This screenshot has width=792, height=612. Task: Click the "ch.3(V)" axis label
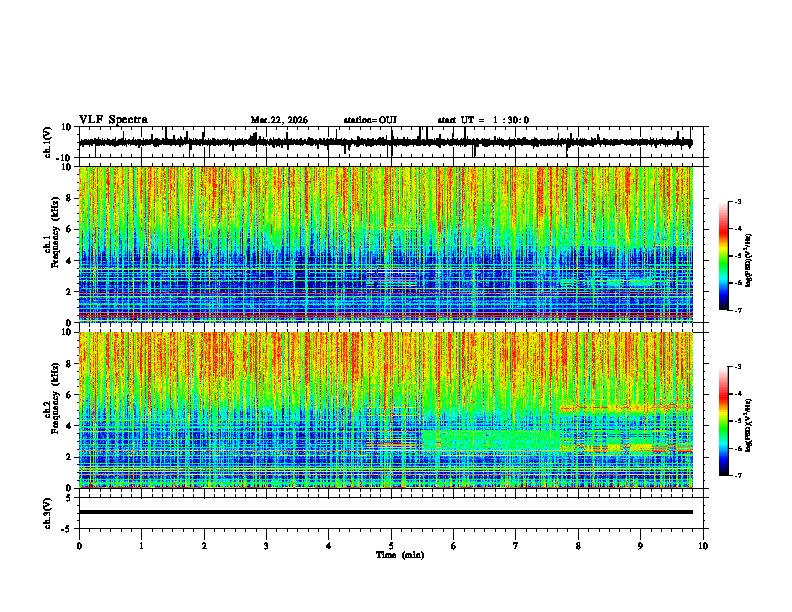point(48,513)
